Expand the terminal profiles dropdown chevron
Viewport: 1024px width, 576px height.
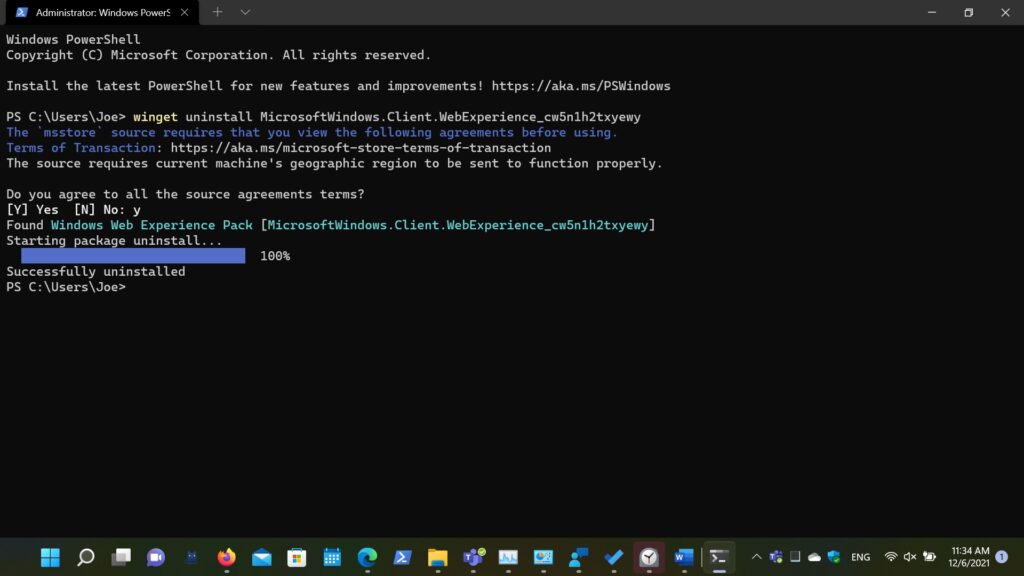pos(245,12)
